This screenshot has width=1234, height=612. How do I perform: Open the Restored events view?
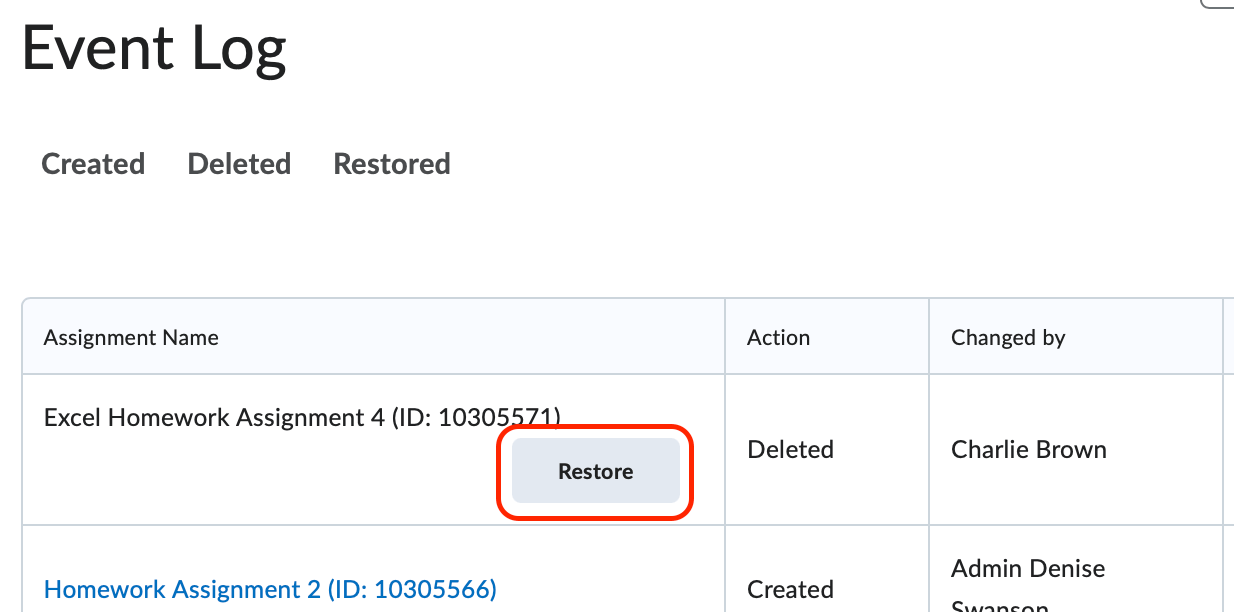click(x=391, y=163)
